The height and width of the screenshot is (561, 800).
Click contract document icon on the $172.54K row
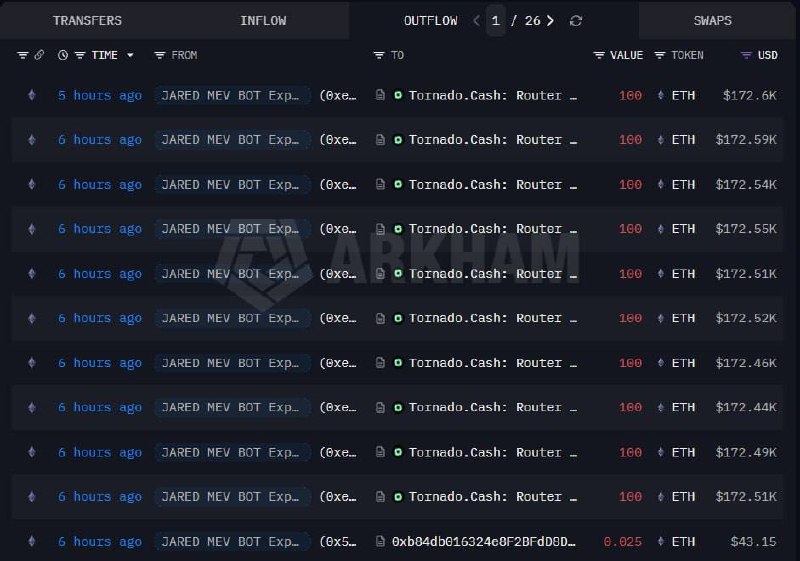380,184
